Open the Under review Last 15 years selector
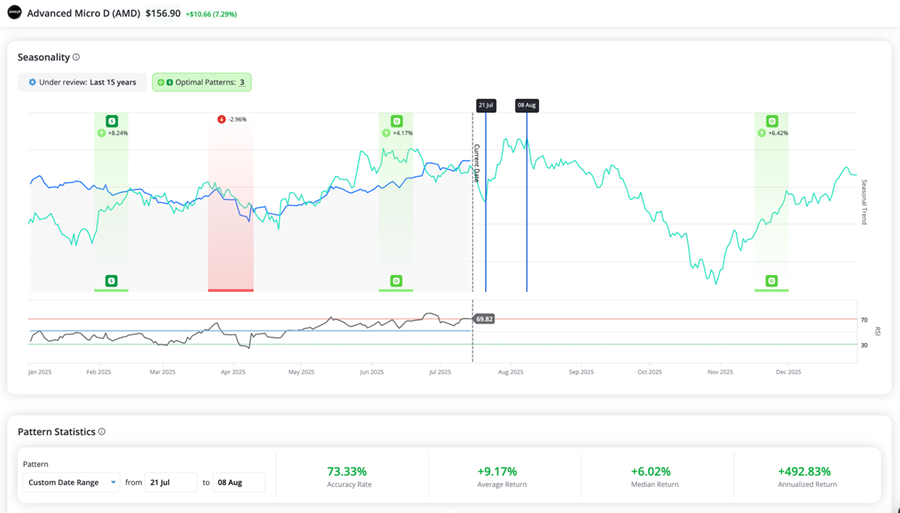This screenshot has width=900, height=513. pos(82,82)
